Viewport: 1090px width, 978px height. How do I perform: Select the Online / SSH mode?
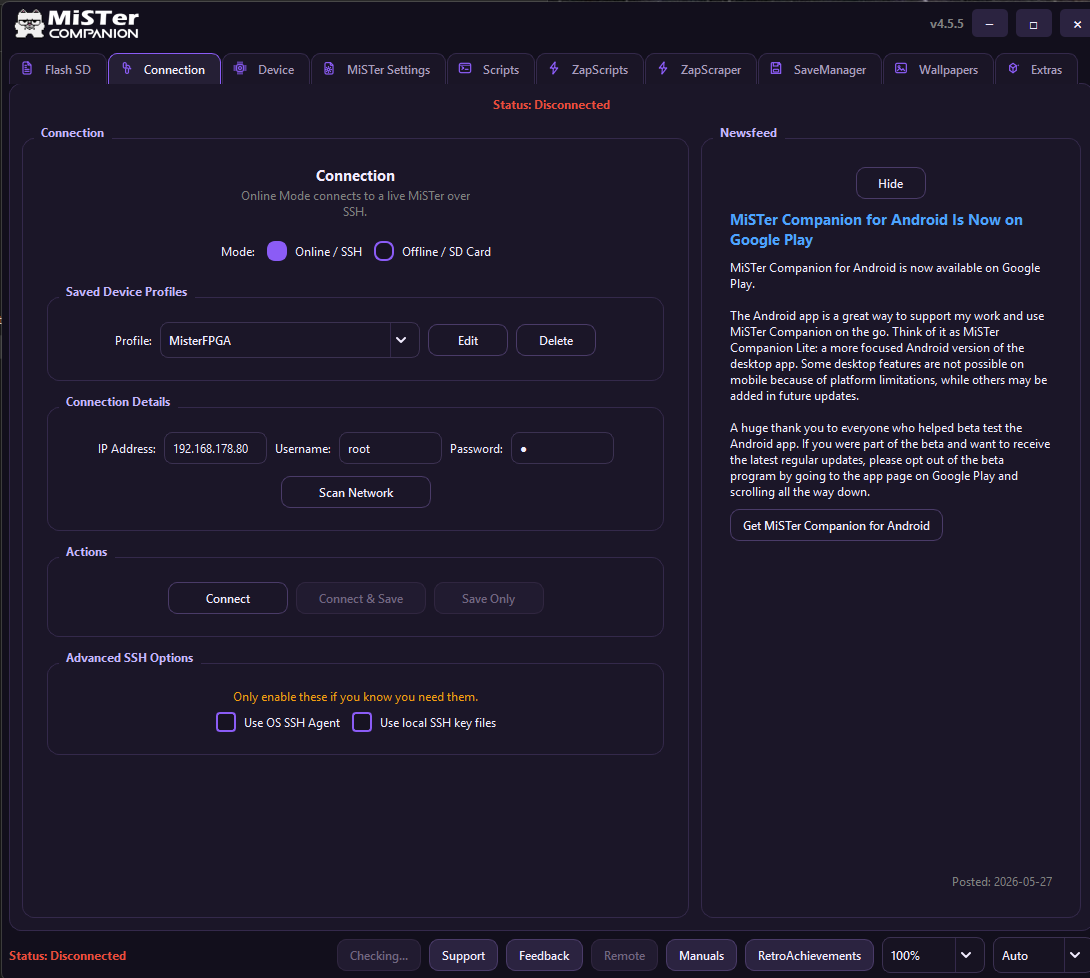pos(277,251)
